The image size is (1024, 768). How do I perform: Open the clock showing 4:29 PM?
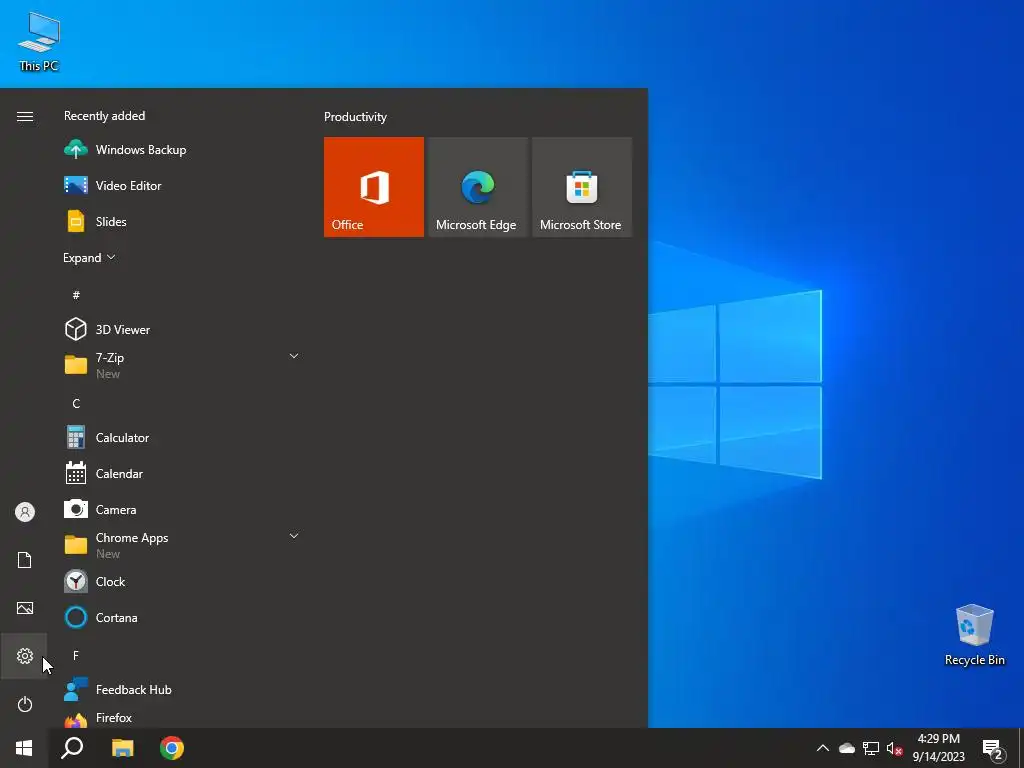938,748
